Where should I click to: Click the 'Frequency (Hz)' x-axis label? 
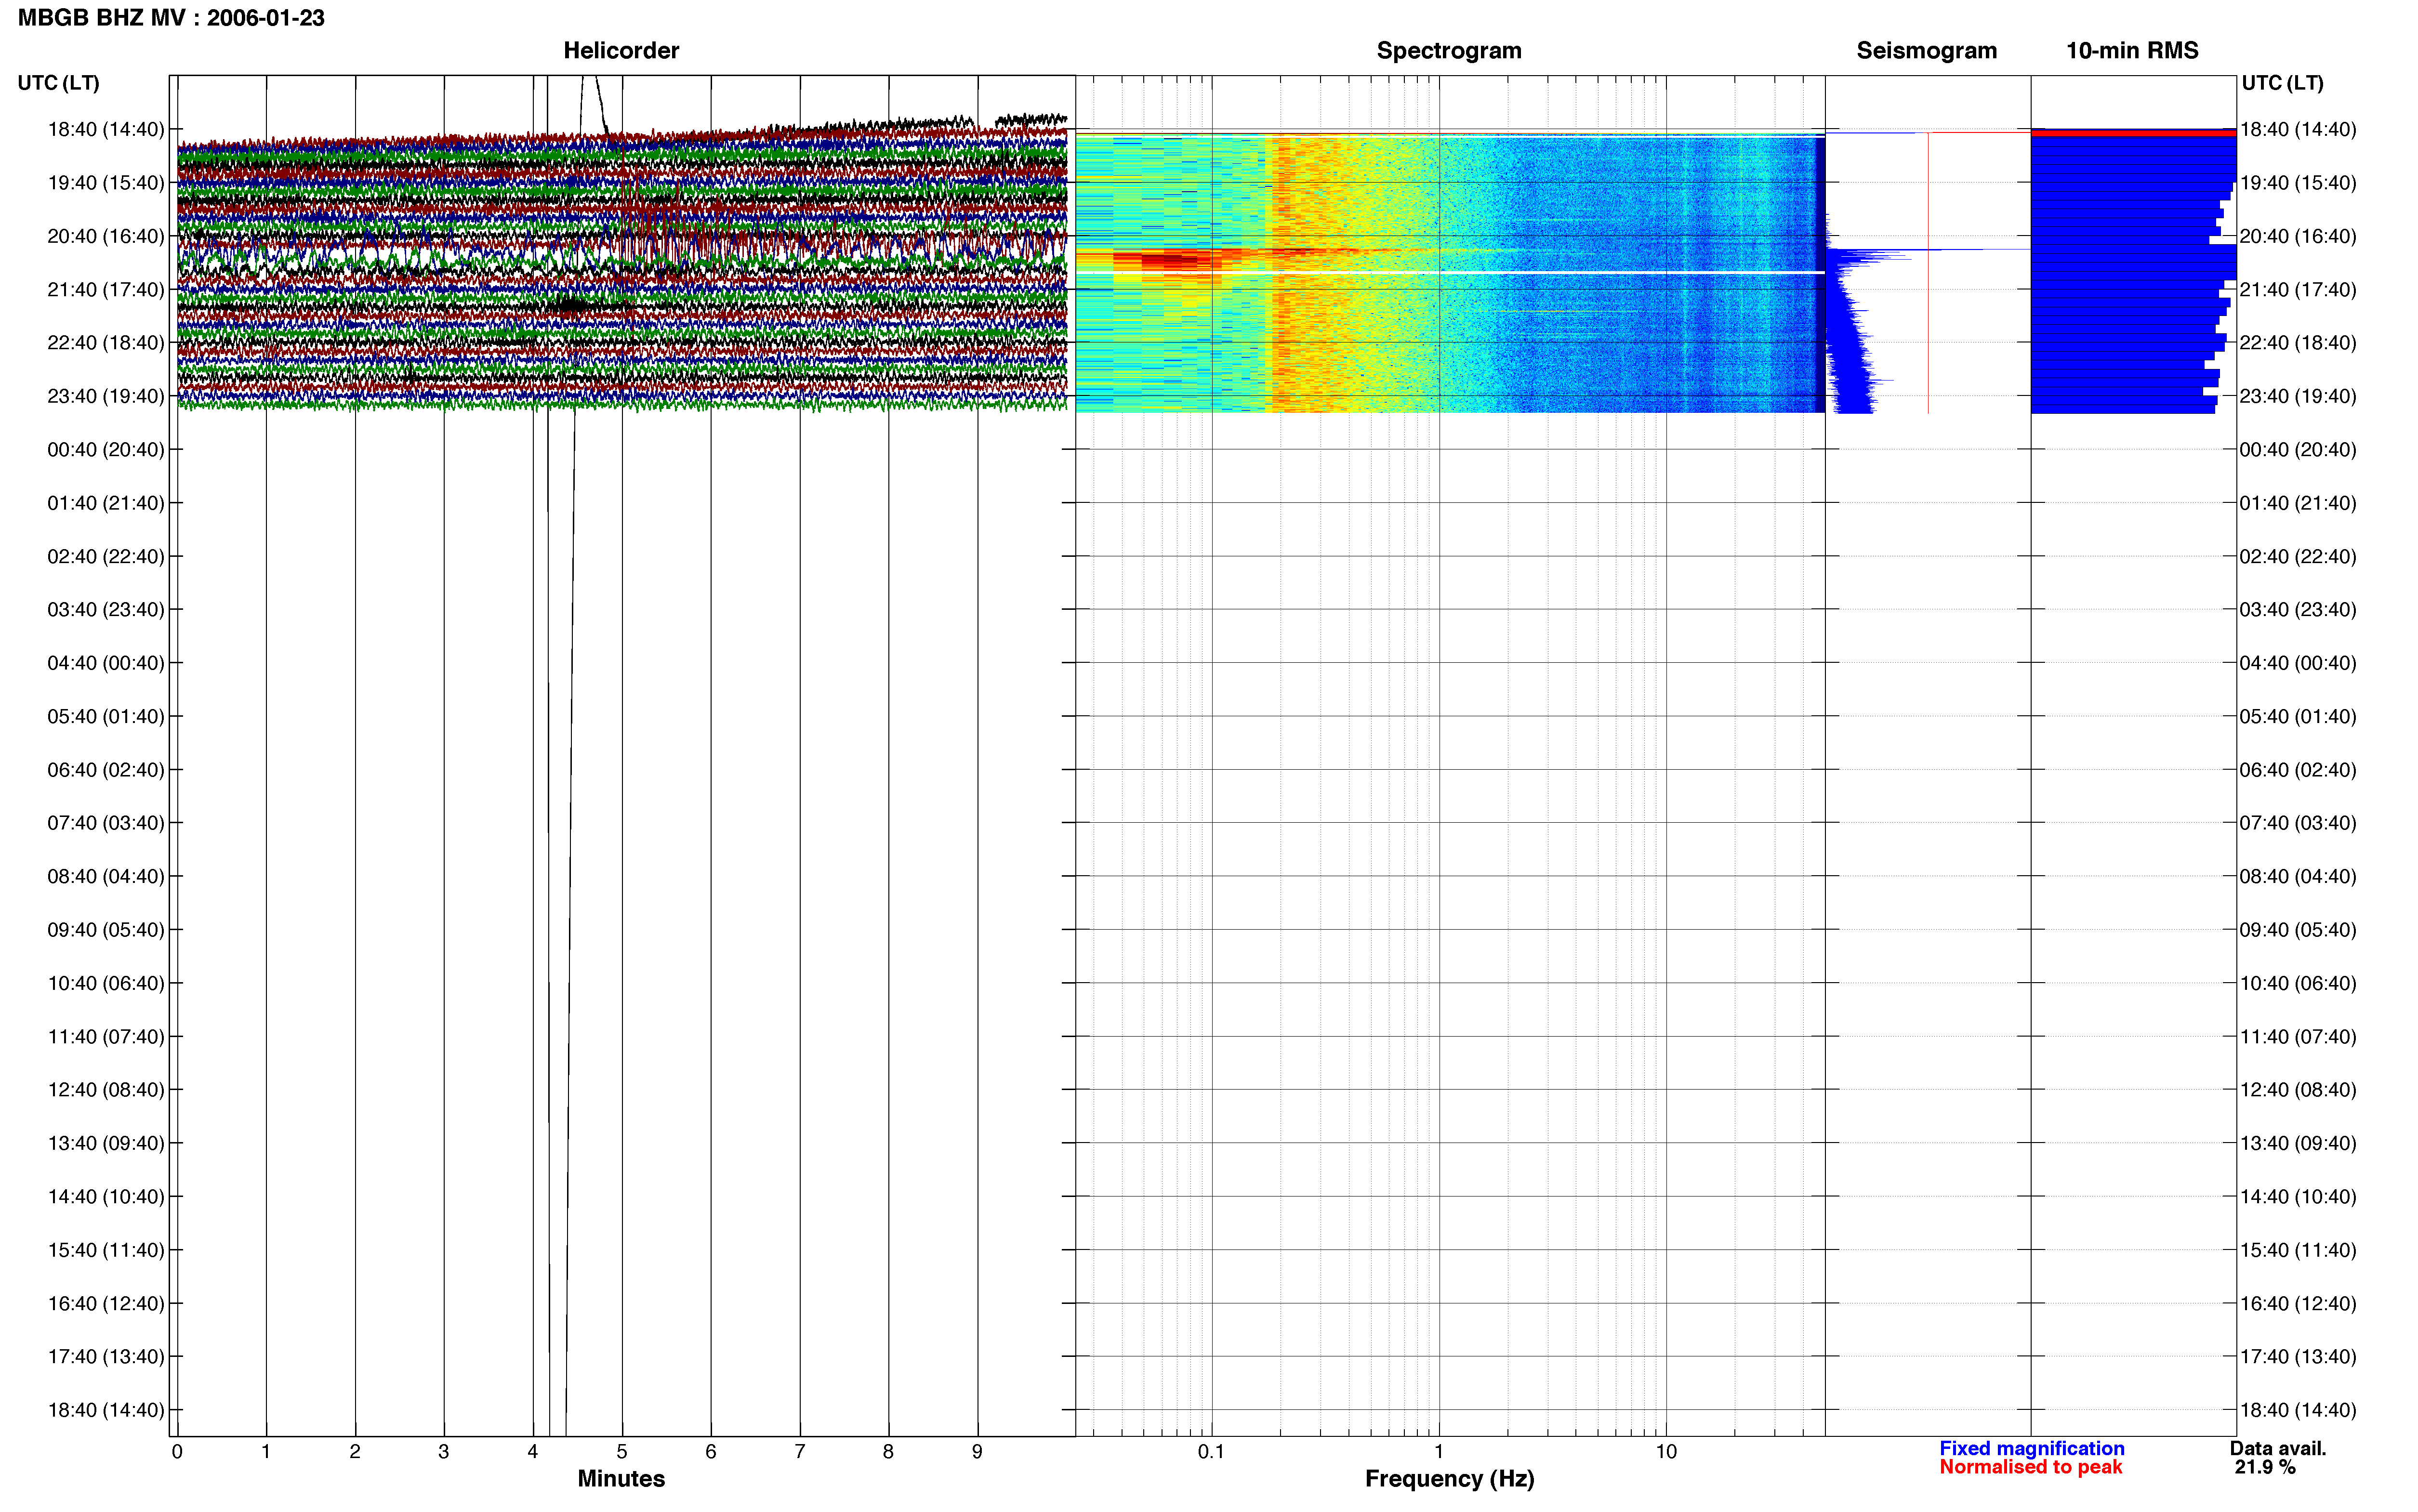[x=1449, y=1479]
